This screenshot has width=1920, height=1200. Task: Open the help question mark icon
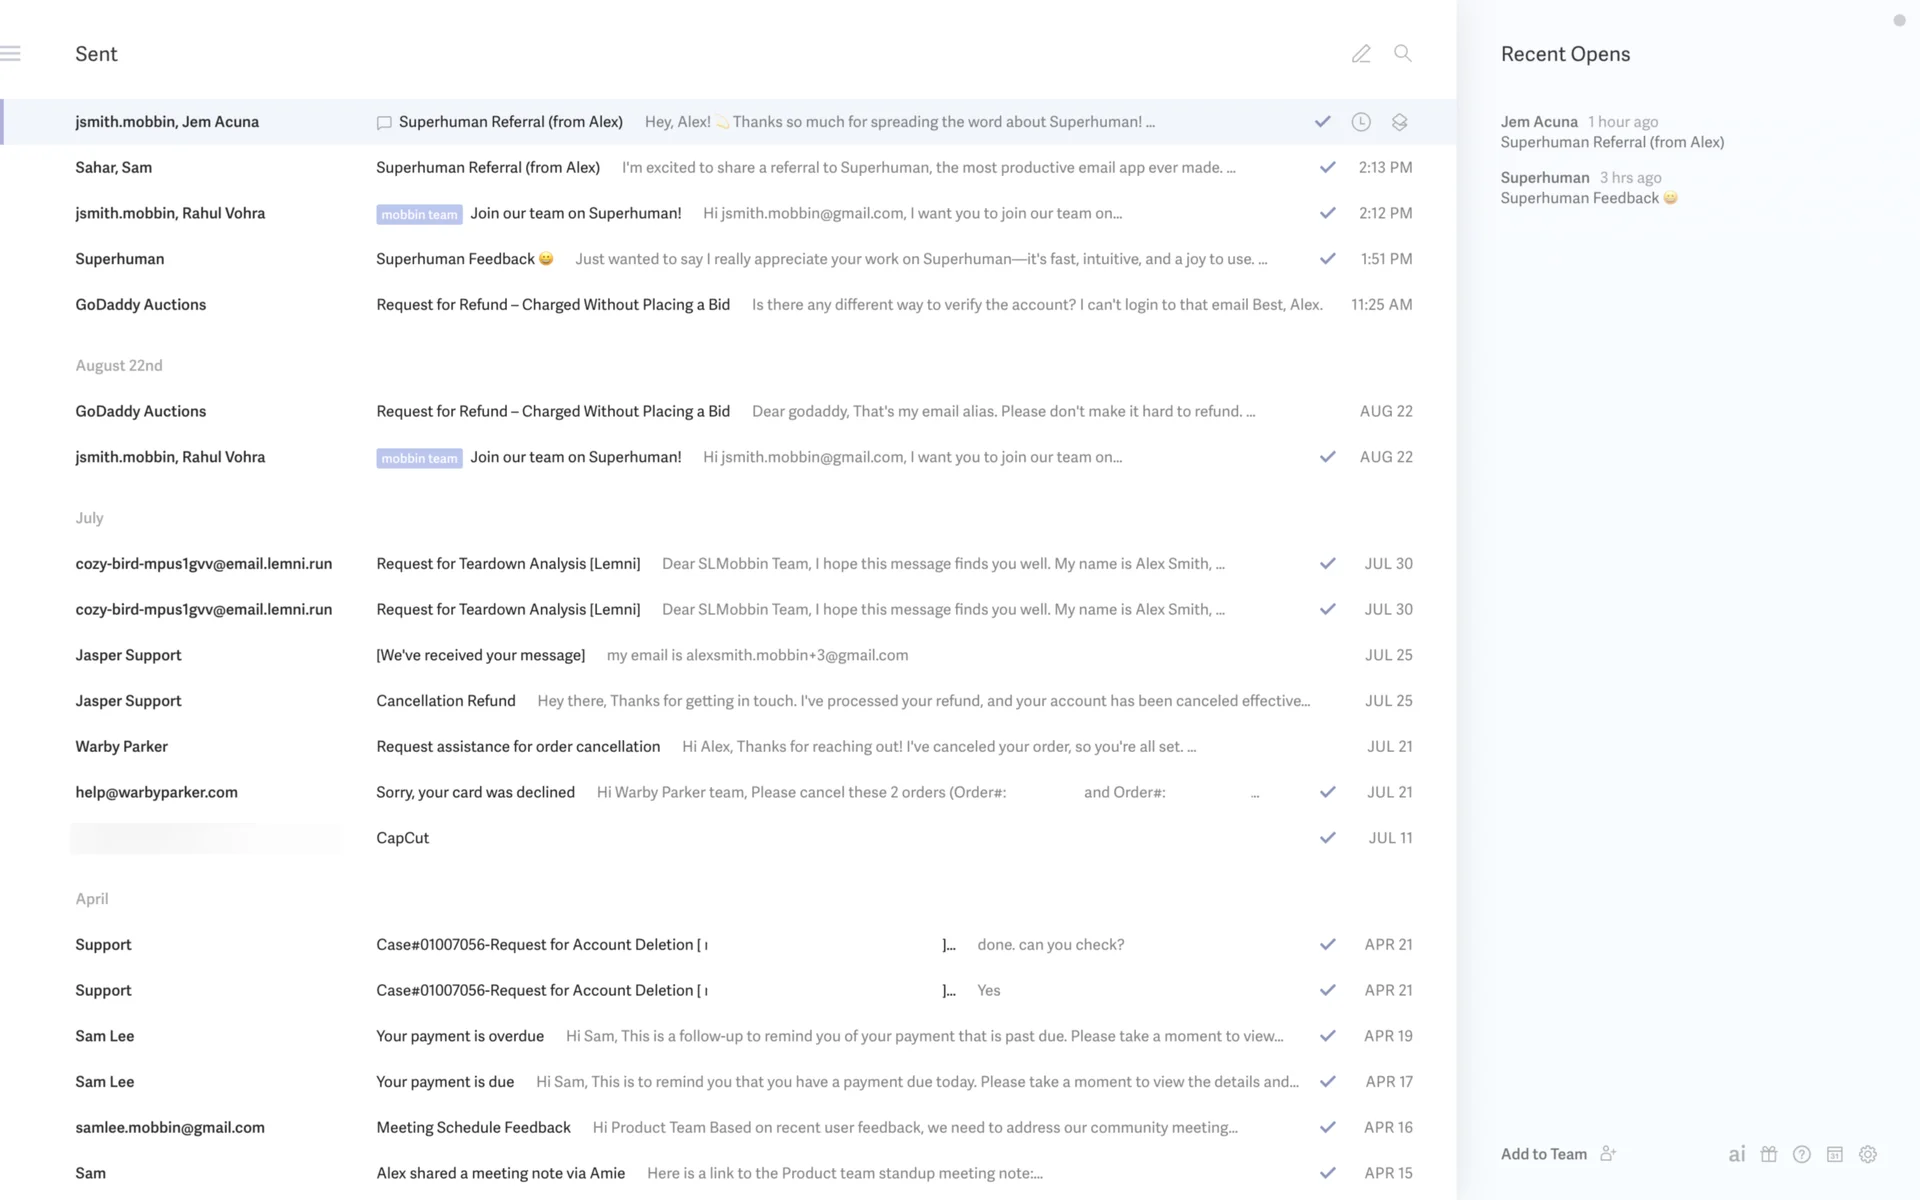point(1802,1154)
